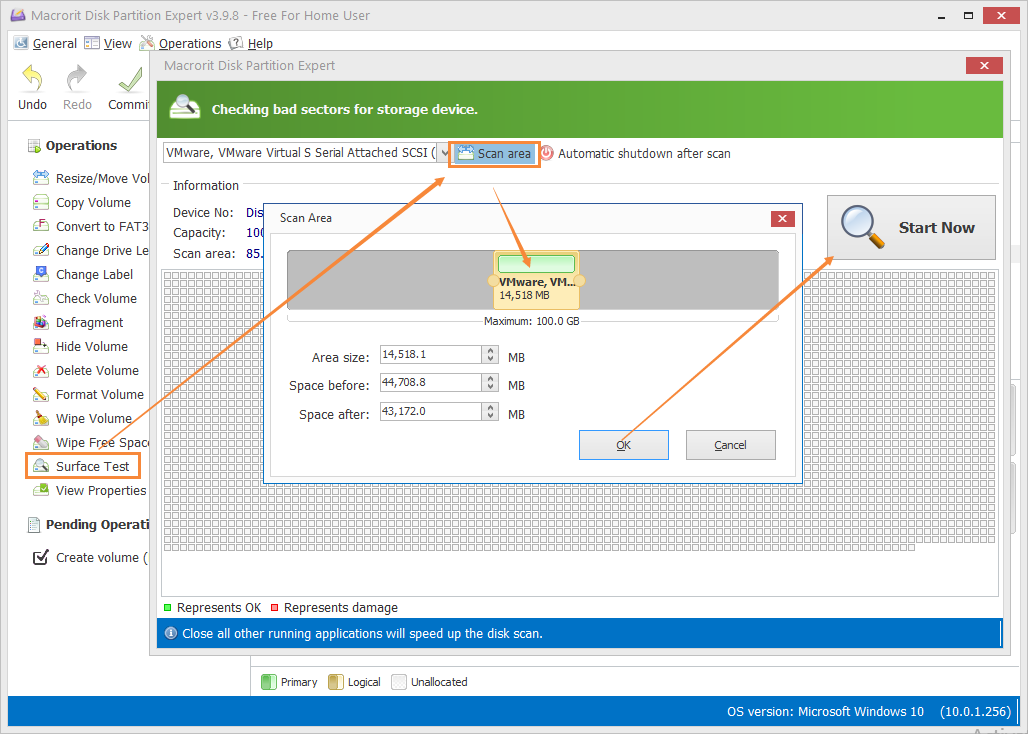Increase the Space after spinner value
Viewport: 1028px width, 734px height.
click(490, 408)
